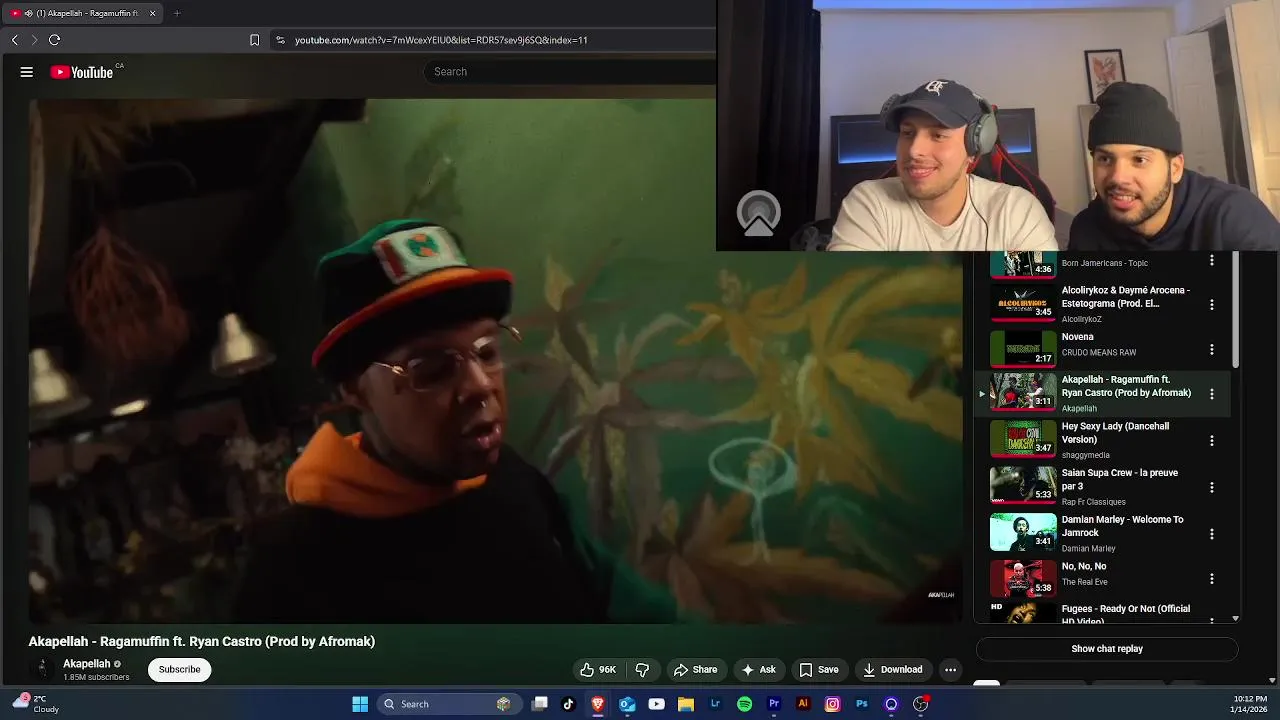Open options for Saian Supa Crew item
This screenshot has height=720, width=1280.
(1212, 487)
